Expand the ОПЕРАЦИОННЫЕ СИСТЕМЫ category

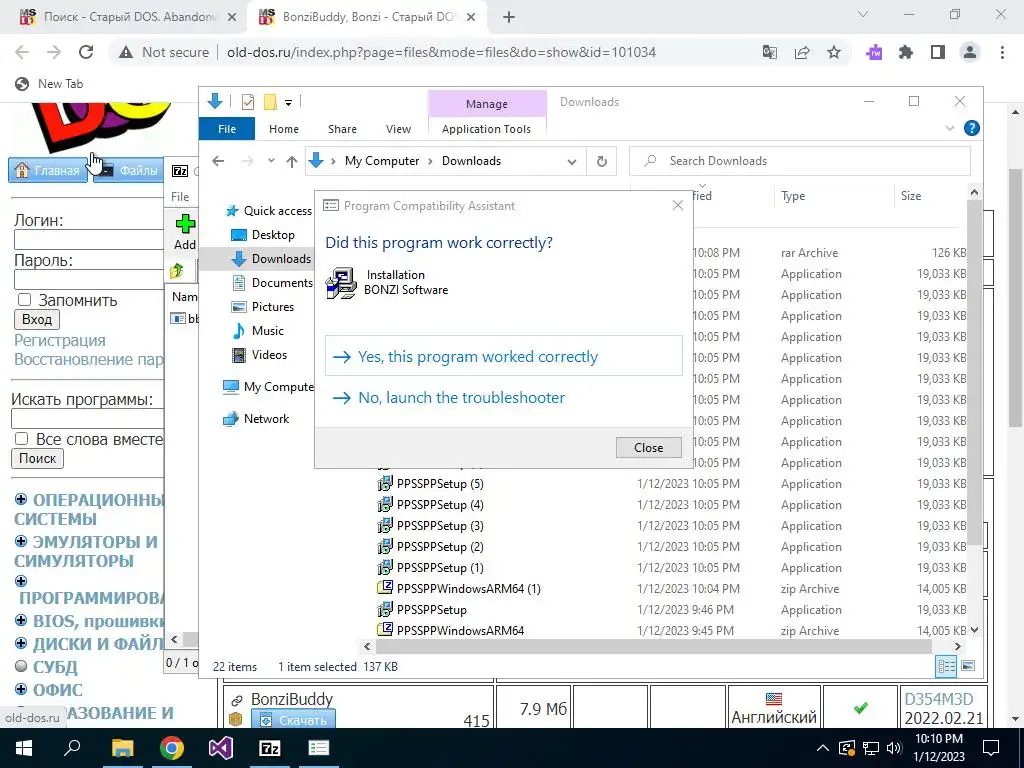(21, 500)
